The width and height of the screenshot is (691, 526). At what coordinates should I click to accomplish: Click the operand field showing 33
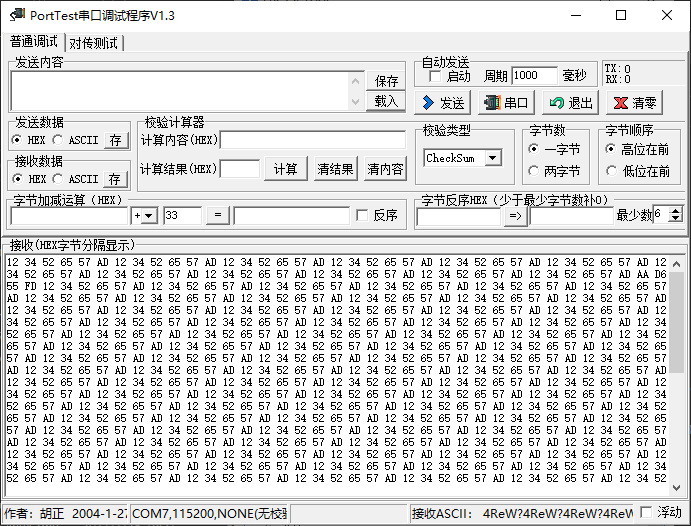[182, 215]
